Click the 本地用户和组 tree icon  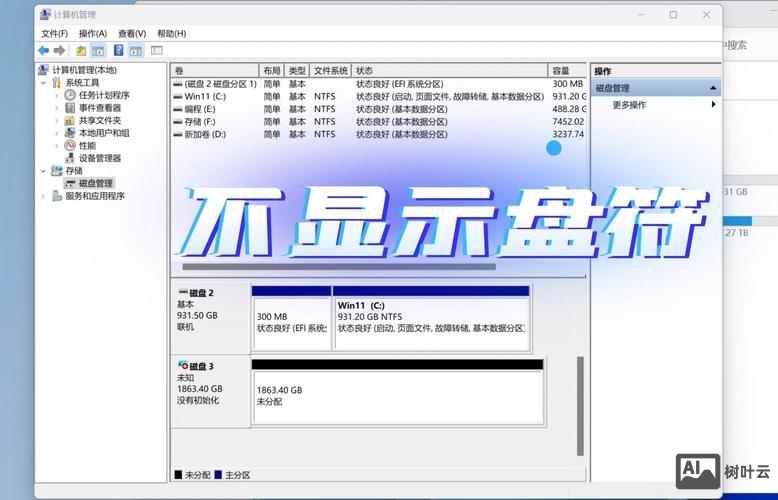pyautogui.click(x=70, y=133)
